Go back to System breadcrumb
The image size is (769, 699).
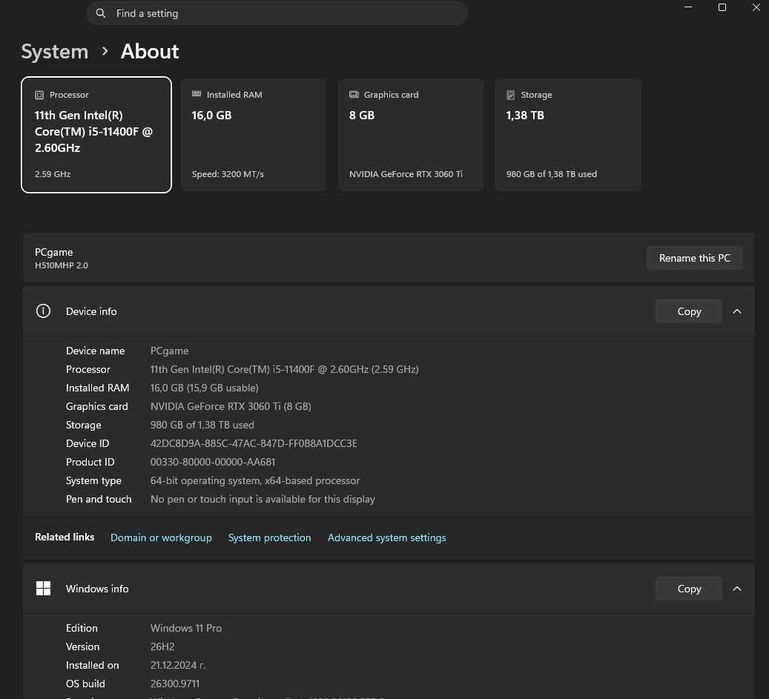pyautogui.click(x=54, y=52)
